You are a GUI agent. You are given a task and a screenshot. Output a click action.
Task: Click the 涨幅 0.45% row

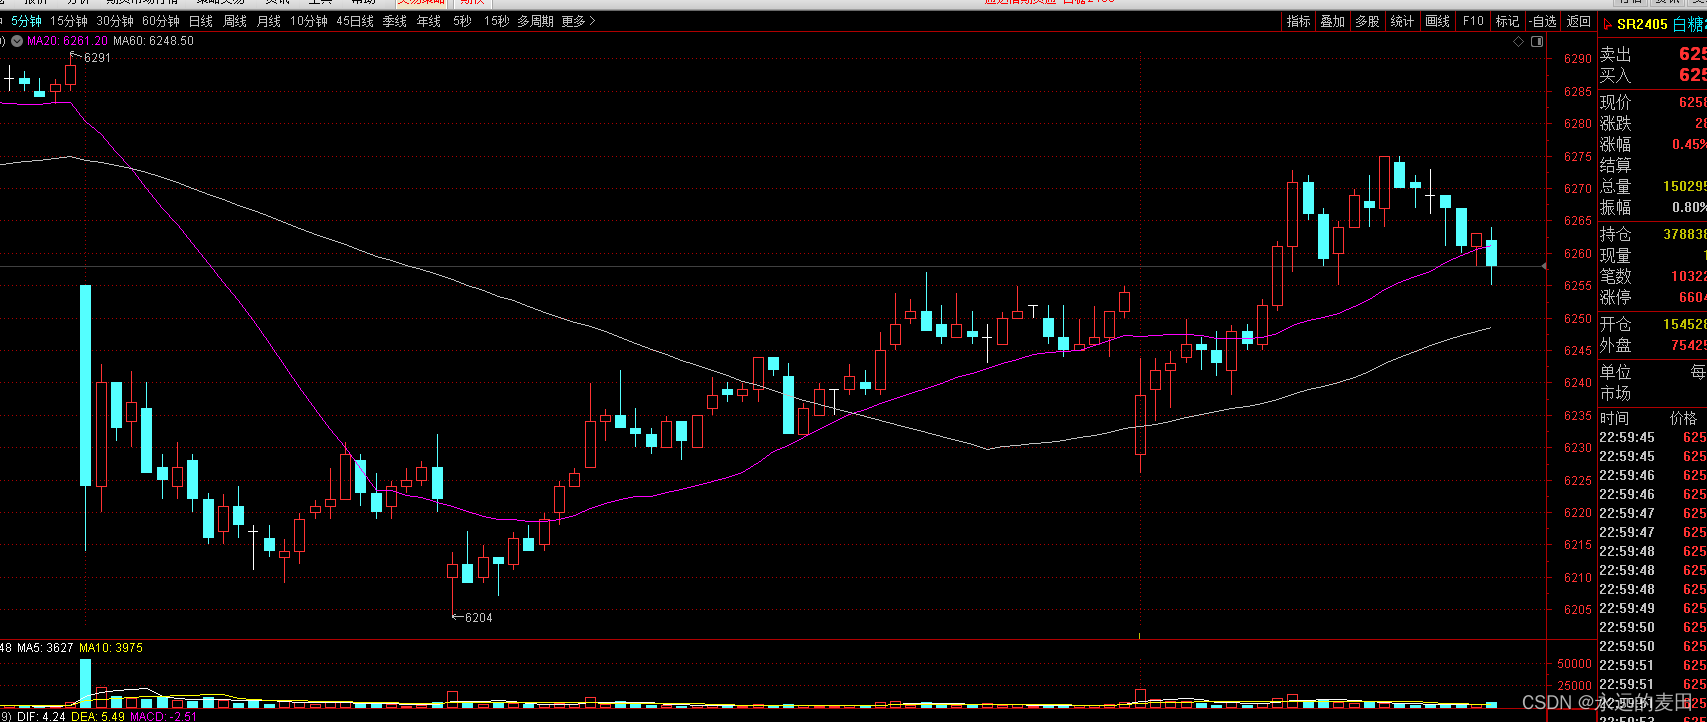click(x=1652, y=144)
